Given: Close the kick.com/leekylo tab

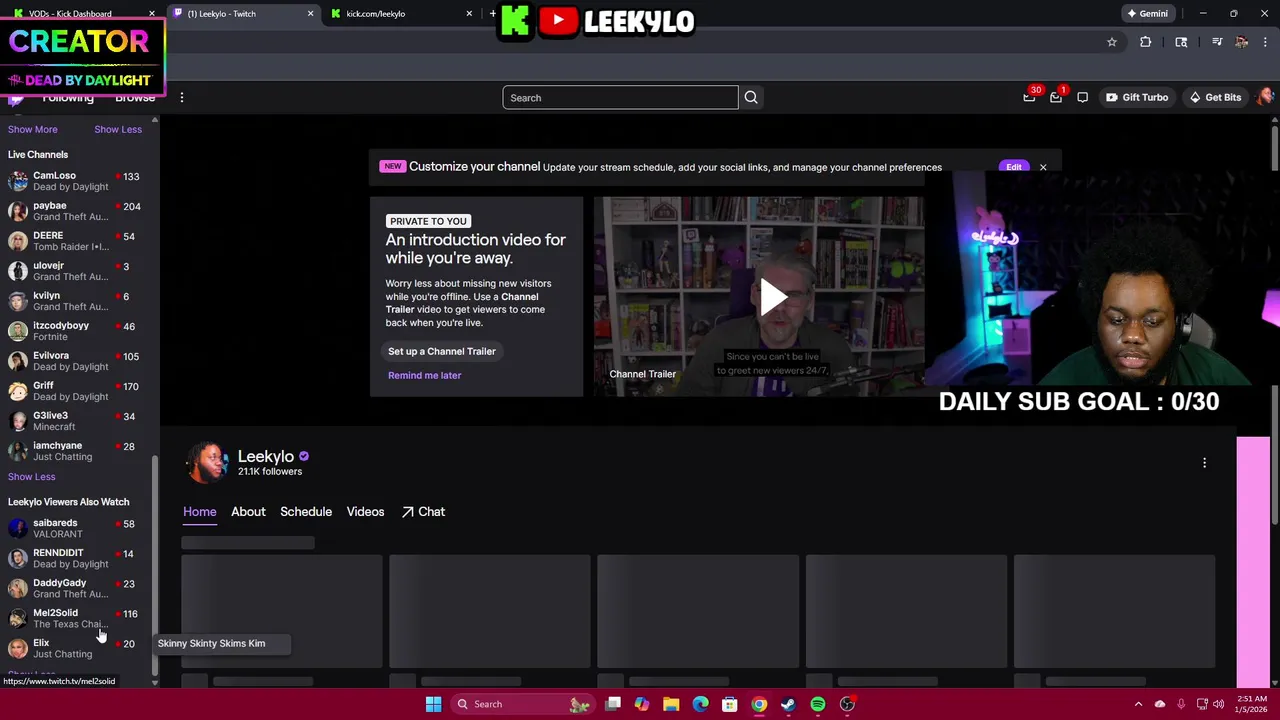Looking at the screenshot, I should [469, 14].
